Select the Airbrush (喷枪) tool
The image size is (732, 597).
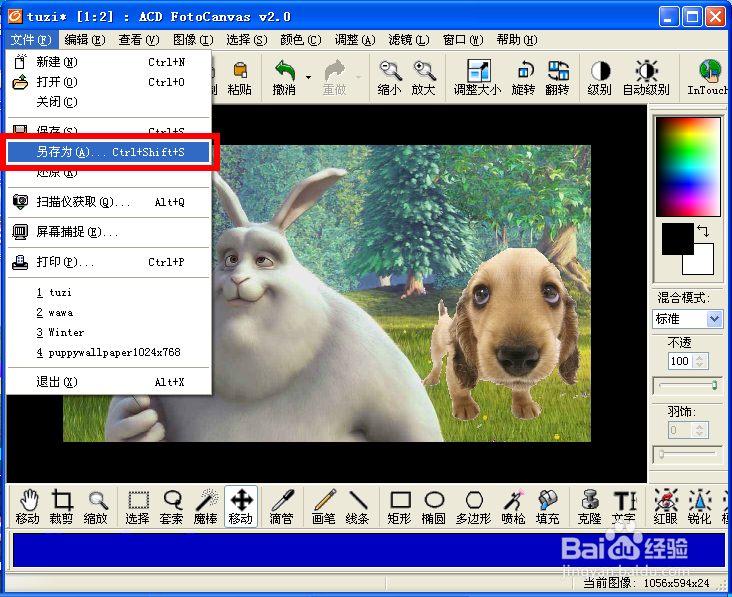[x=514, y=507]
